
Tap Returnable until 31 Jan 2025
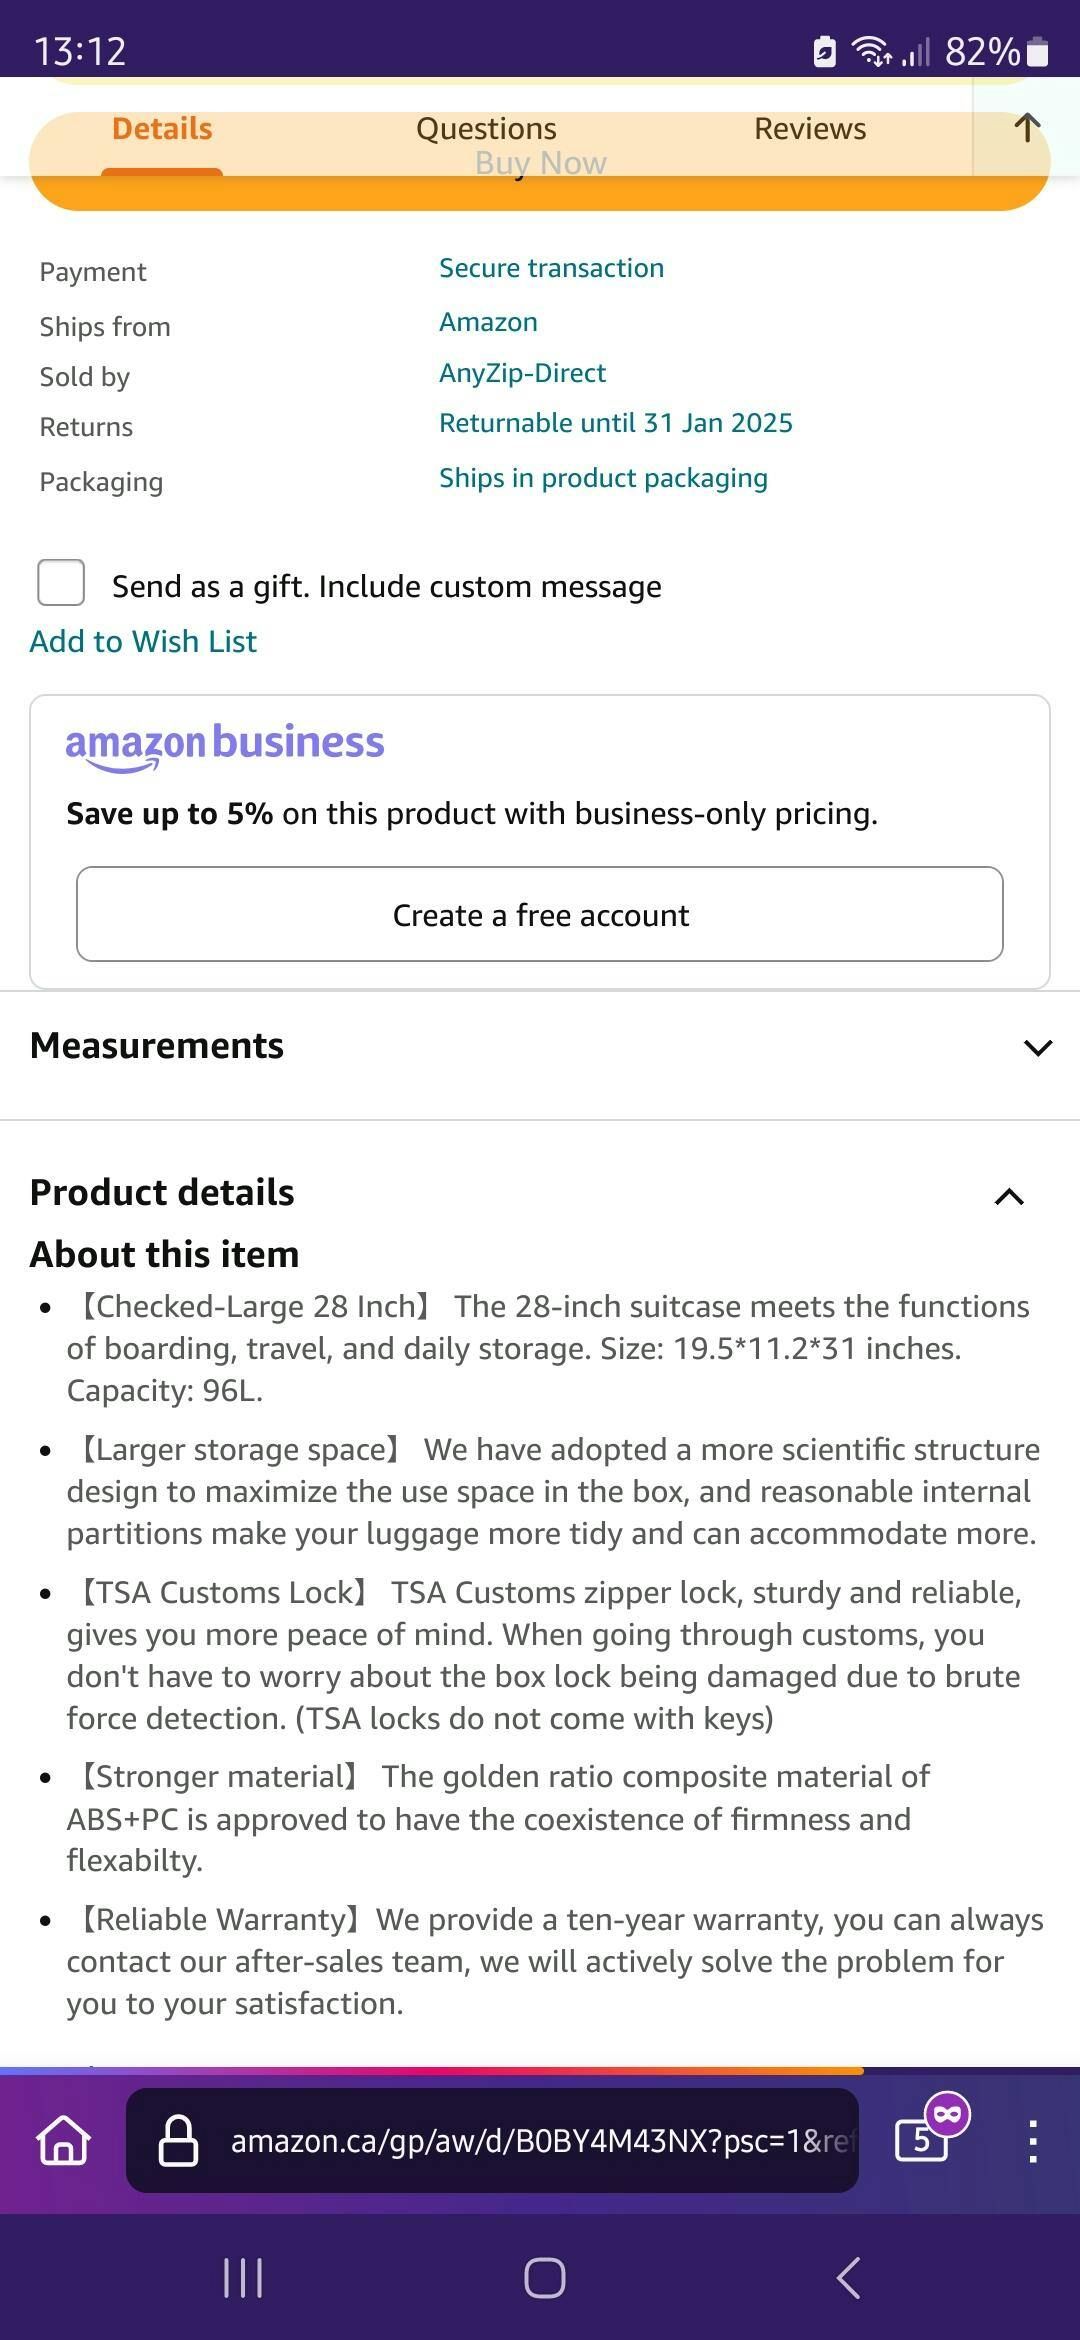615,423
